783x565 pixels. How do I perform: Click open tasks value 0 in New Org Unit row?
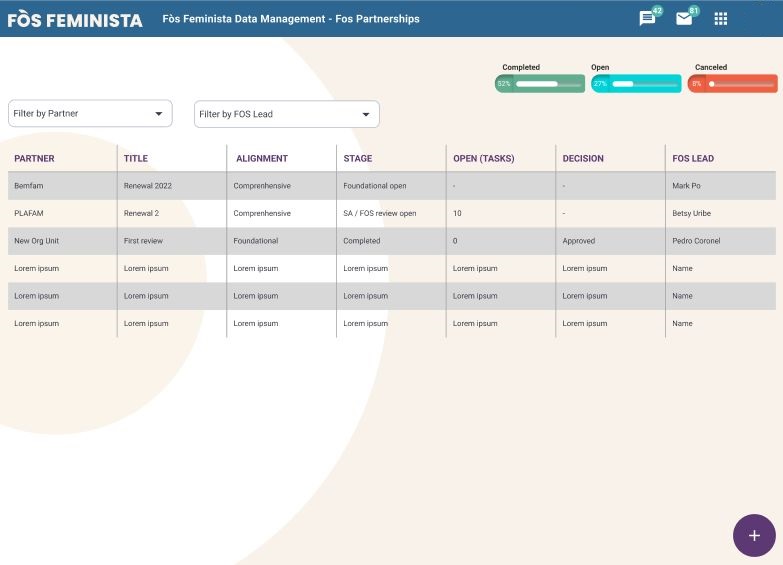point(455,241)
